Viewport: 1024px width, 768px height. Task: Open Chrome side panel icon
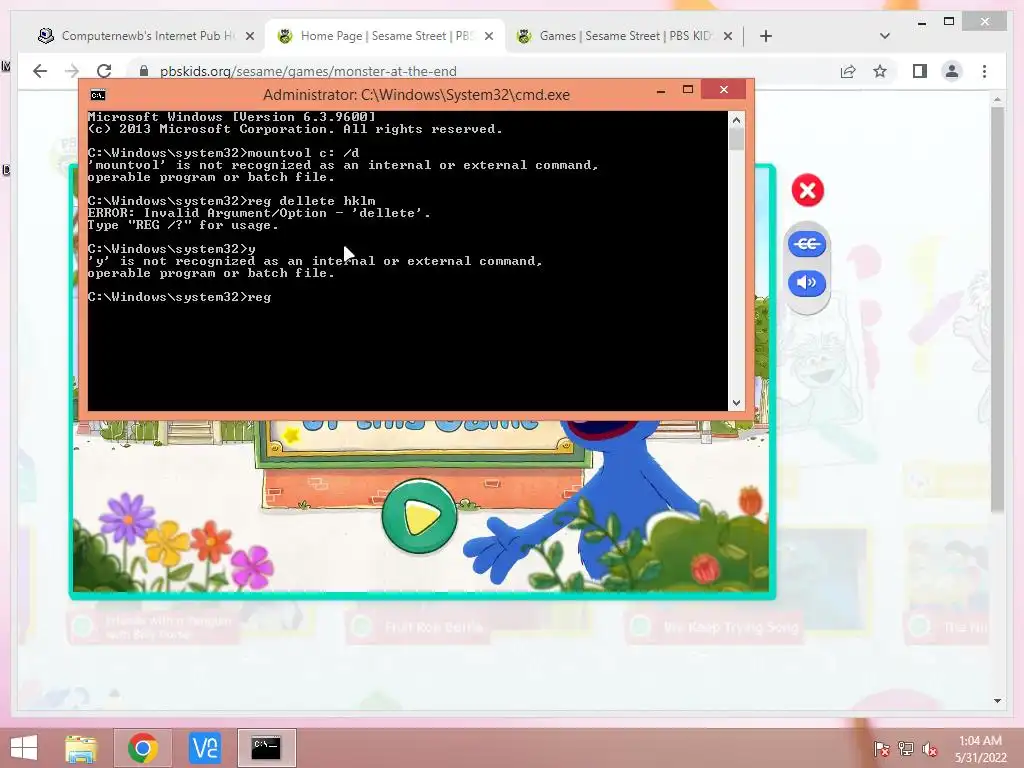coord(920,71)
